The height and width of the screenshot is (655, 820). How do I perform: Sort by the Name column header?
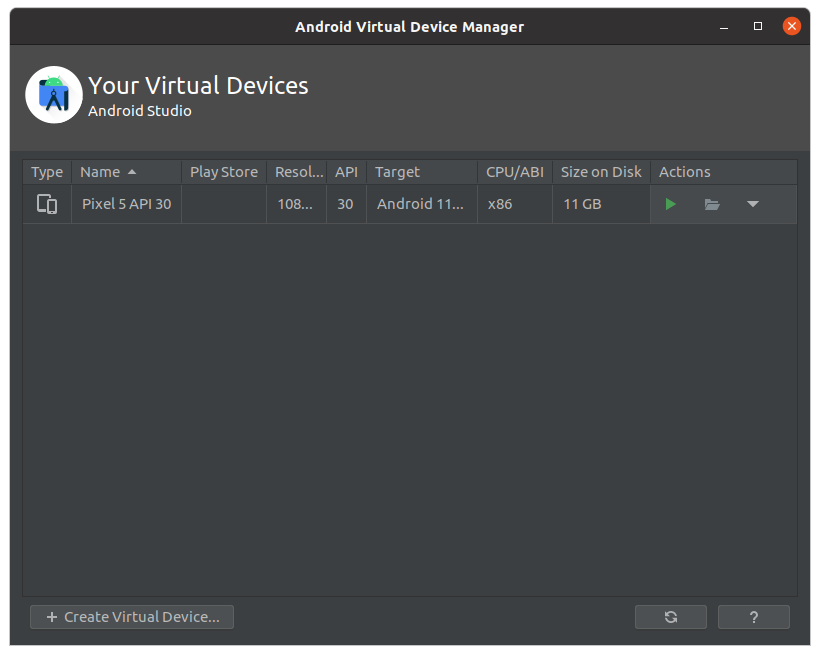pos(126,172)
